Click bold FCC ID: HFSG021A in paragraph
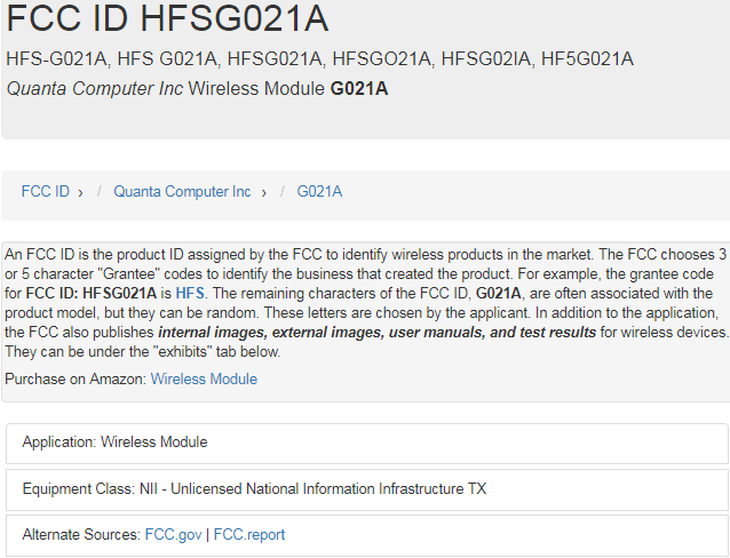This screenshot has height=558, width=730. (x=91, y=293)
